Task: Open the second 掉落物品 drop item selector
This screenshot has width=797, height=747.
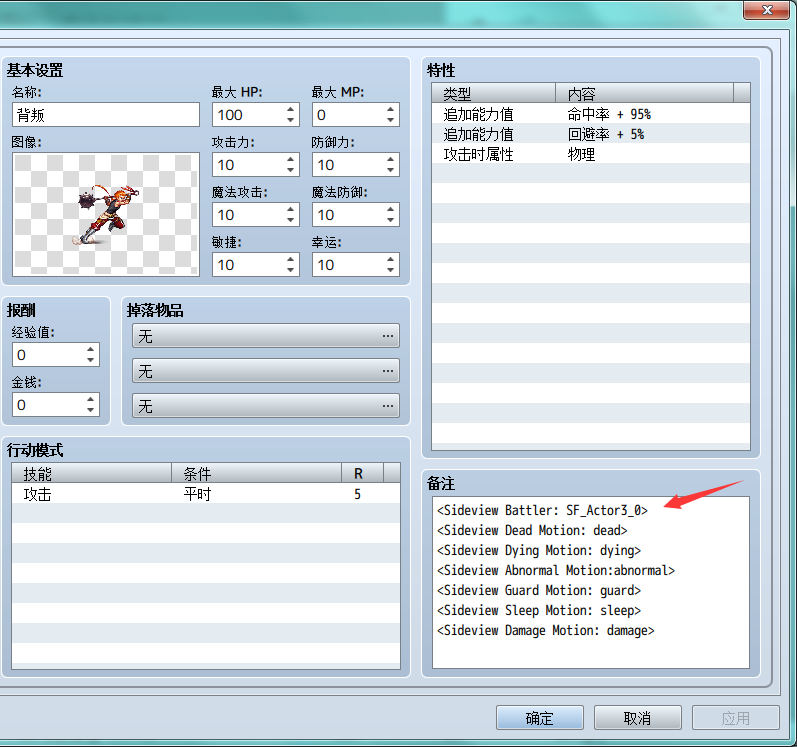Action: coord(266,371)
